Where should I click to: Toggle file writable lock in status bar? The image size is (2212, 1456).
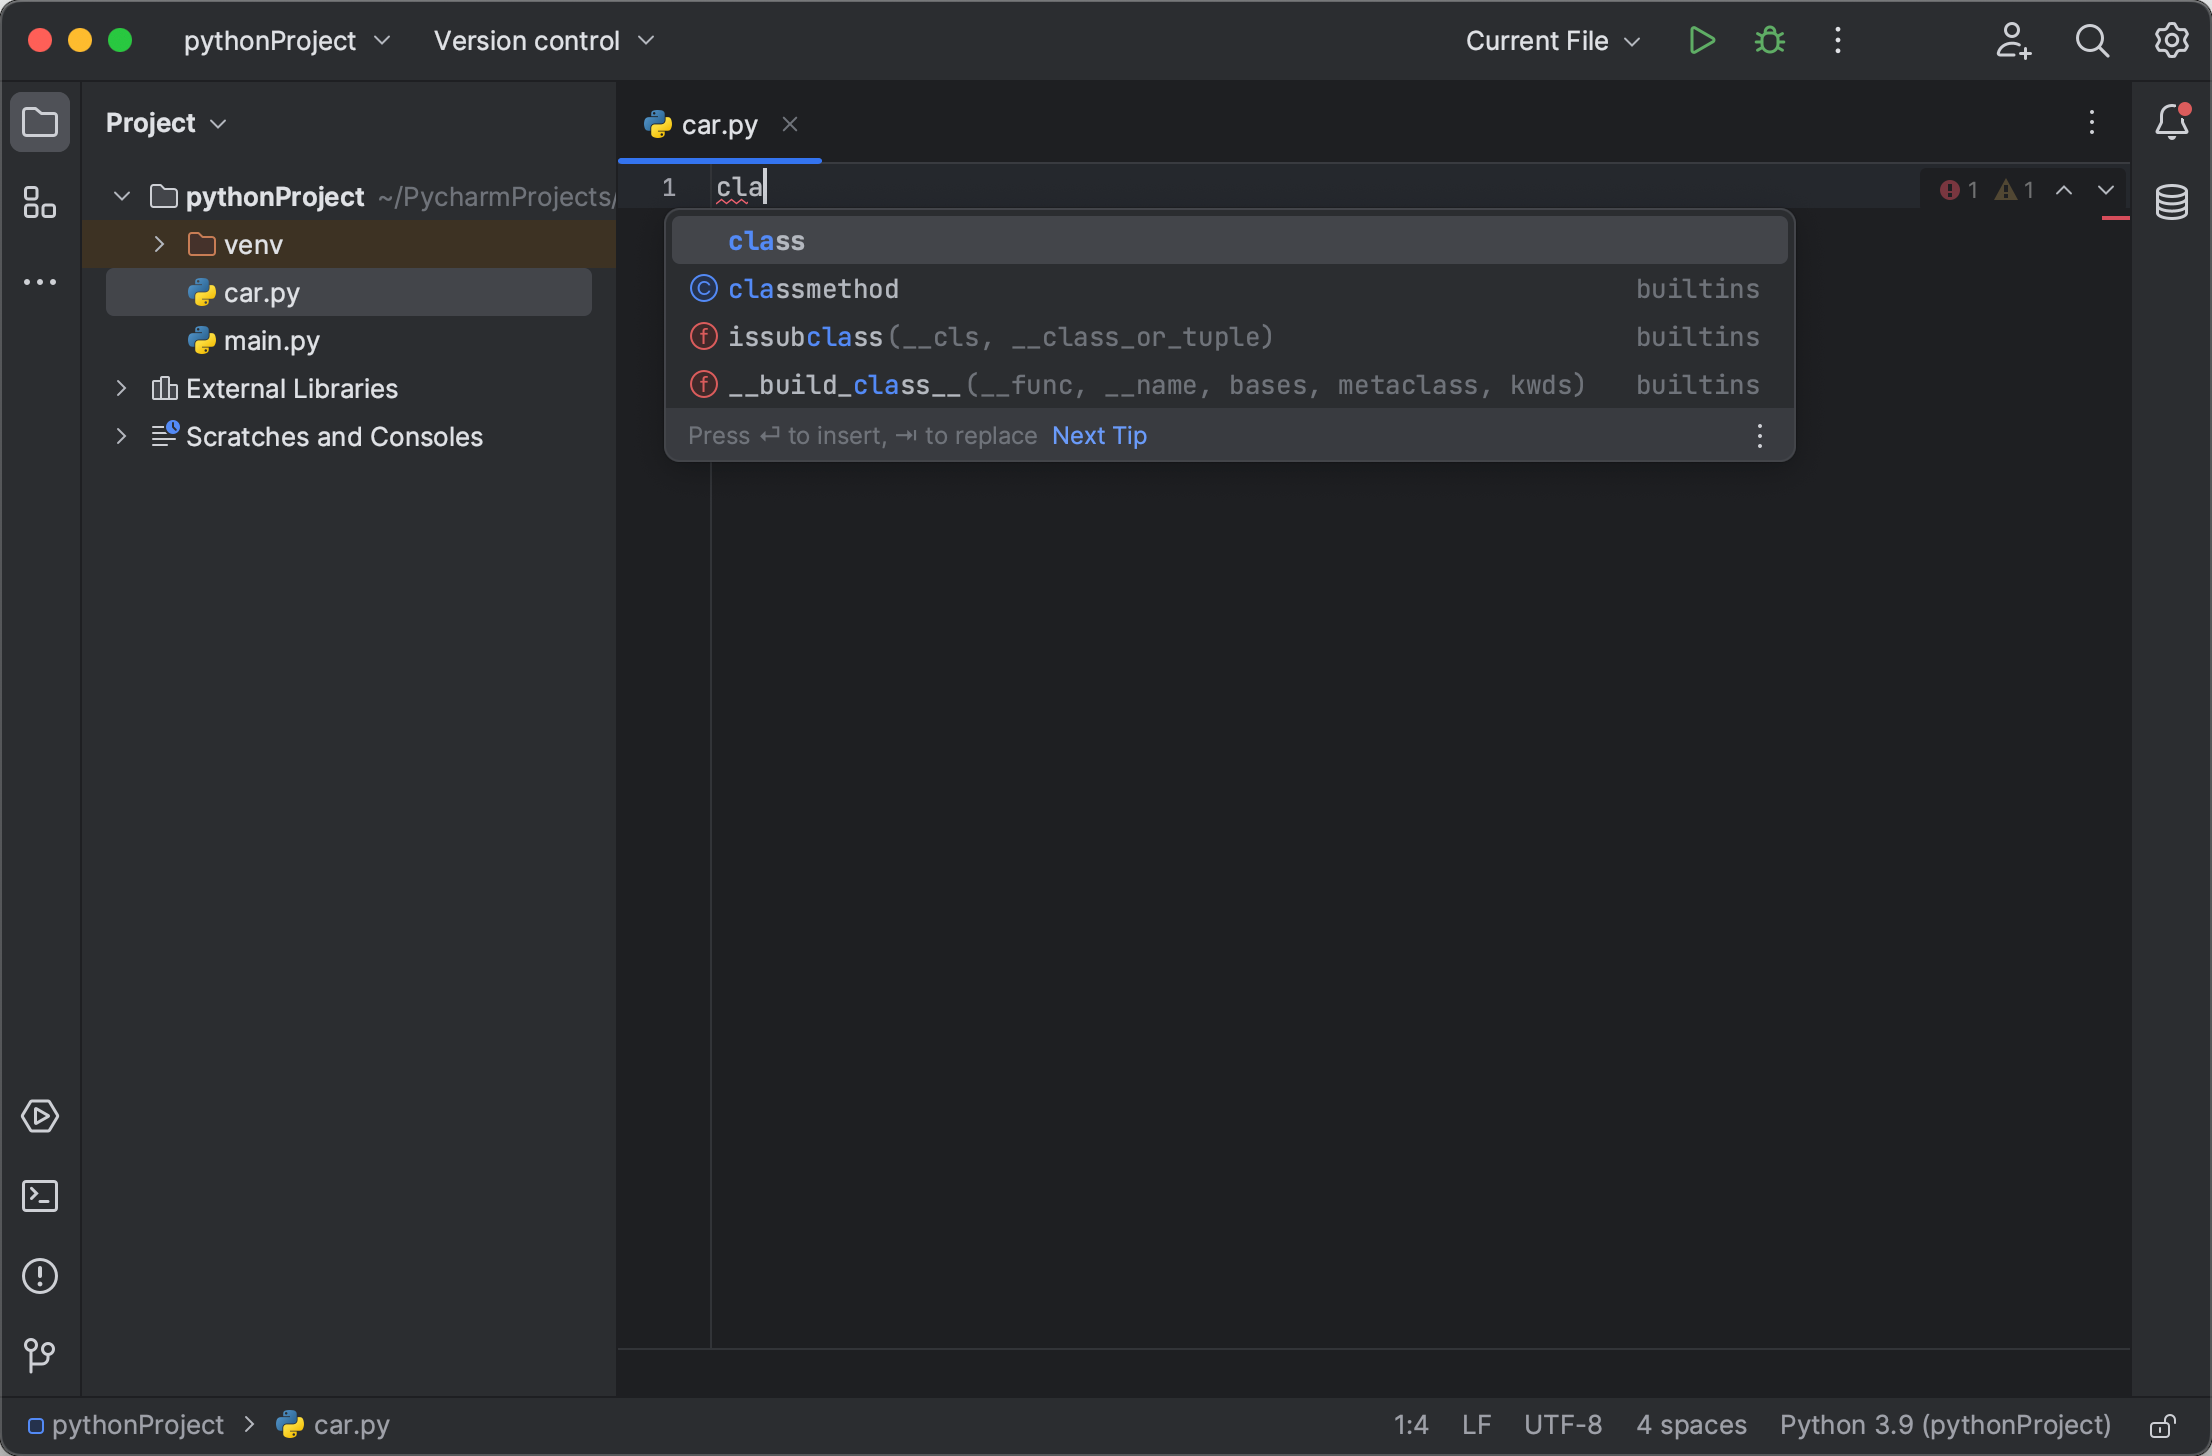2162,1424
